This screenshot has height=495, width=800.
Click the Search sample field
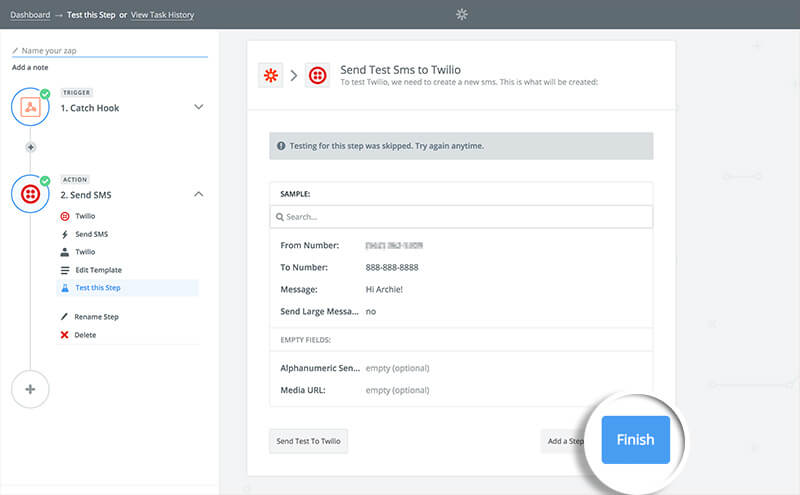(x=461, y=217)
